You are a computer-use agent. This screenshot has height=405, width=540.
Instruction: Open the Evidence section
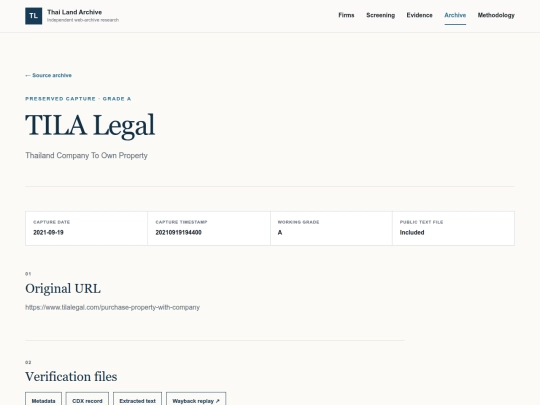(419, 15)
